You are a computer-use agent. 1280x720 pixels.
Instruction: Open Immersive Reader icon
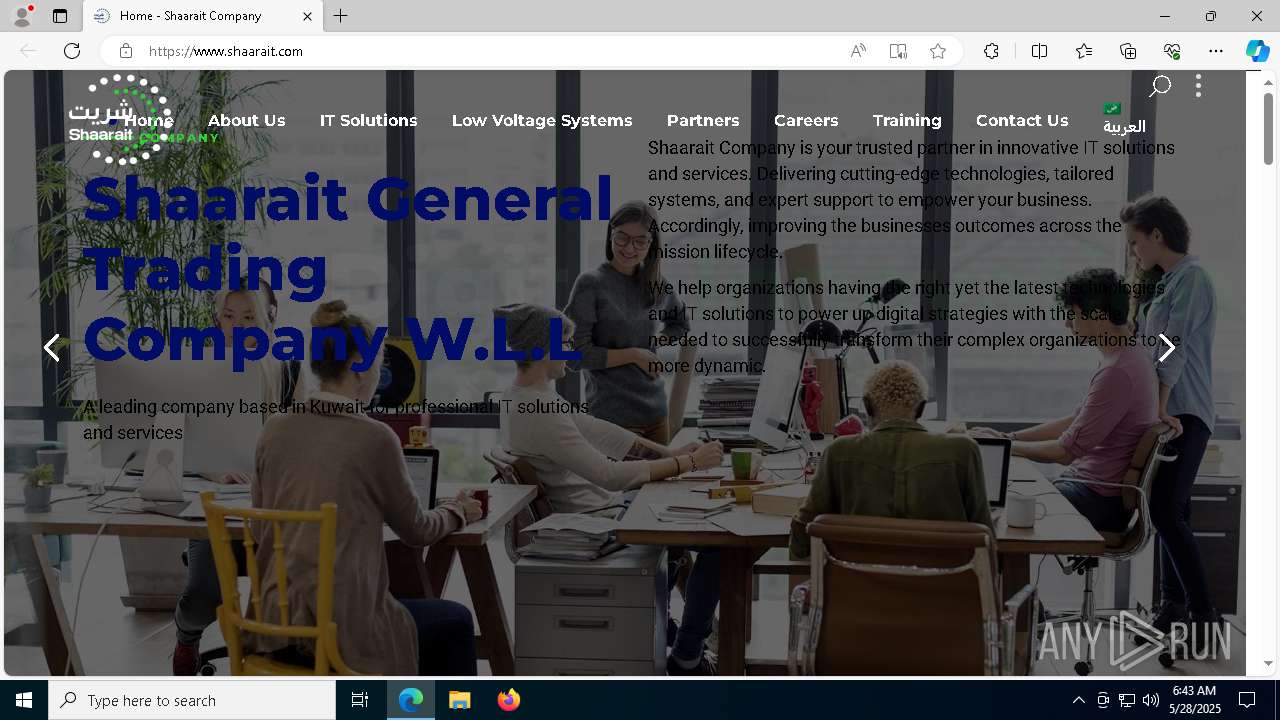coord(898,51)
